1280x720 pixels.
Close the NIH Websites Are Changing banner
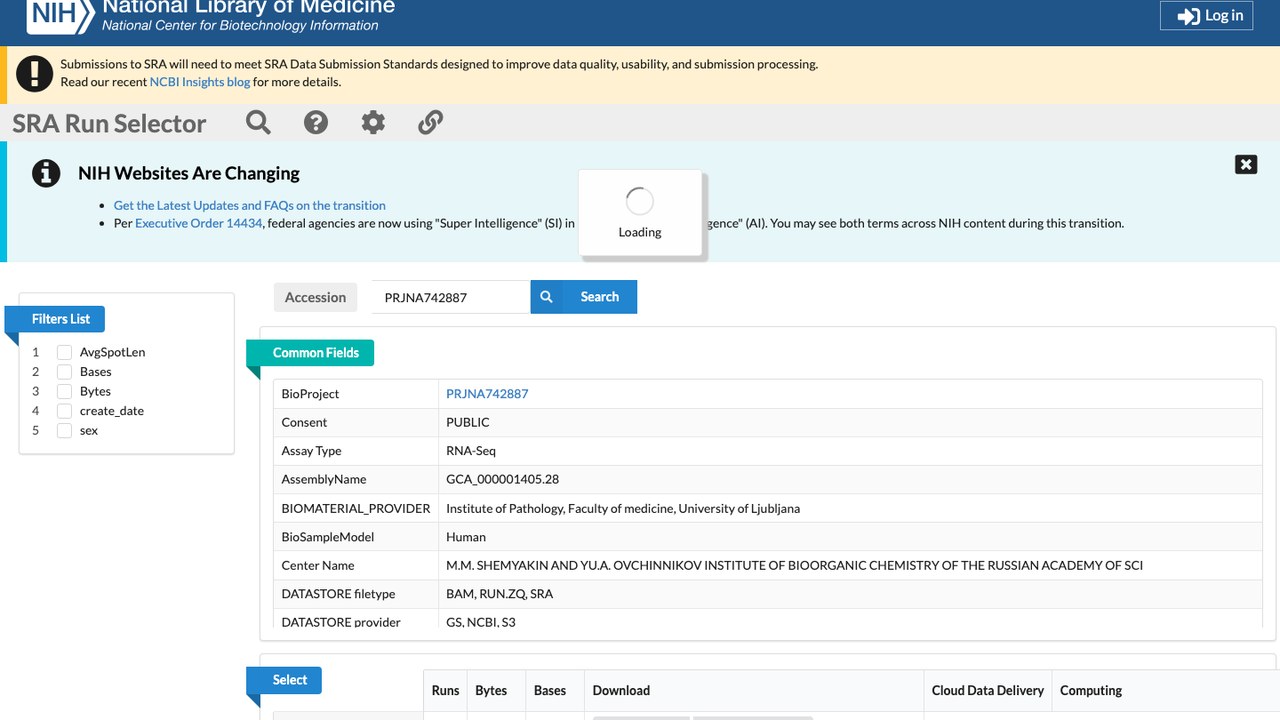(x=1246, y=164)
